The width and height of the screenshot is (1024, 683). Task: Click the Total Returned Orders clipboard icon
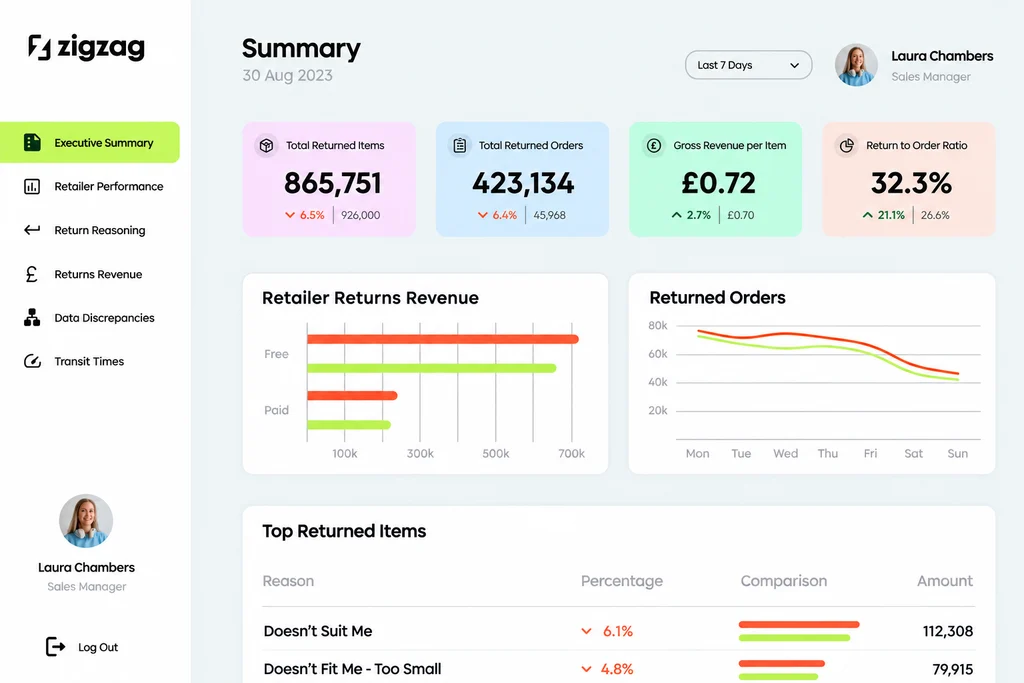460,146
